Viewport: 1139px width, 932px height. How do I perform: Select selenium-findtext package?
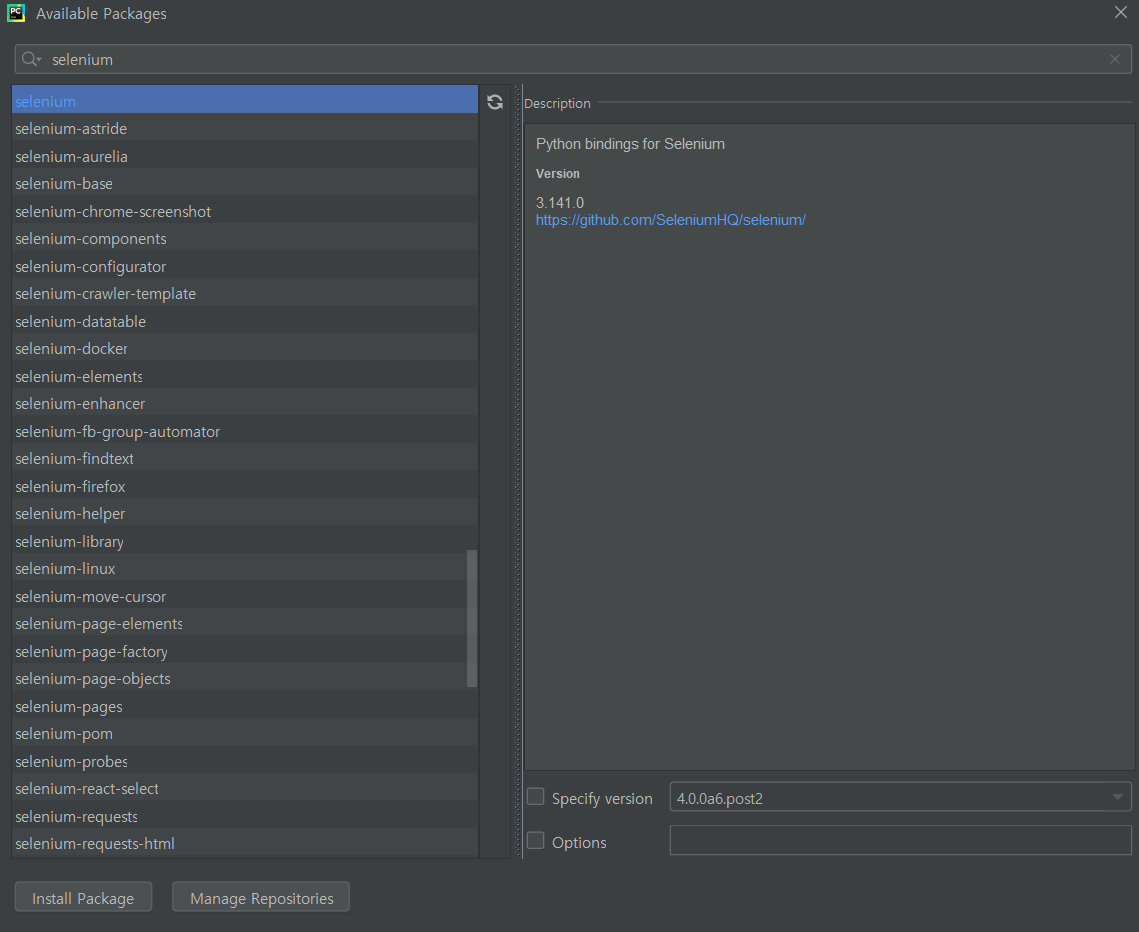[x=245, y=458]
